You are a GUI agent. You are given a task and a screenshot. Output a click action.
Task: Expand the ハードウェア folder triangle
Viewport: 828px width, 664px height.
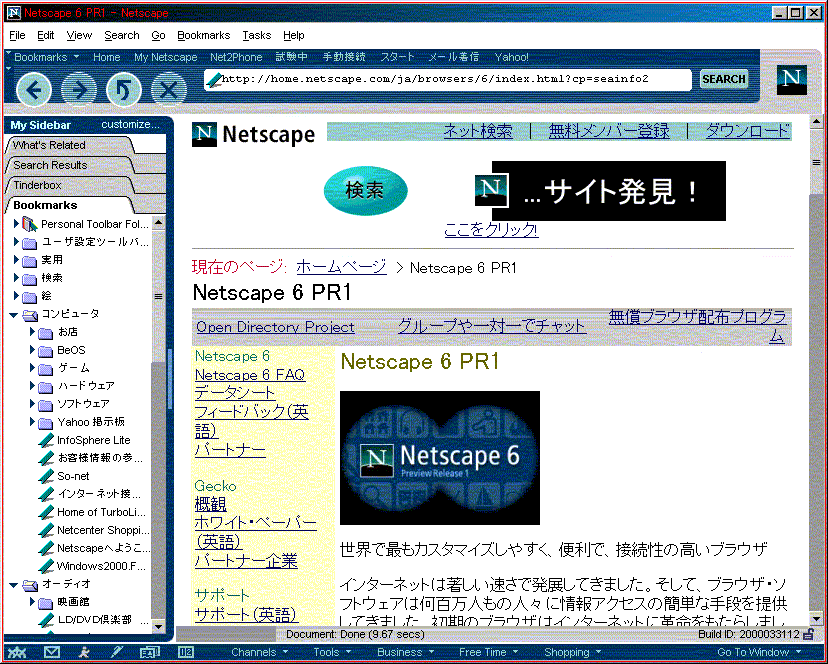tap(32, 386)
